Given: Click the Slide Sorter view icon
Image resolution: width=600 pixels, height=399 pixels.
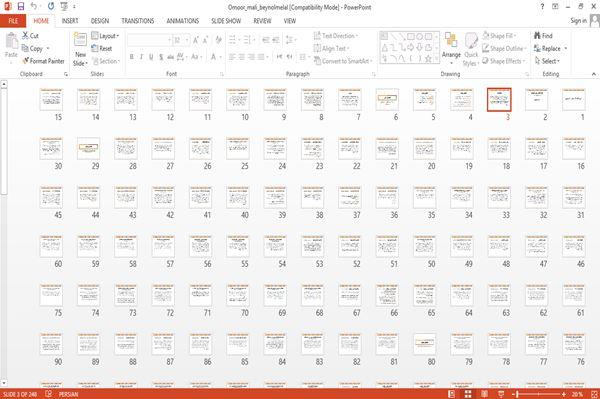Looking at the screenshot, I should 468,394.
